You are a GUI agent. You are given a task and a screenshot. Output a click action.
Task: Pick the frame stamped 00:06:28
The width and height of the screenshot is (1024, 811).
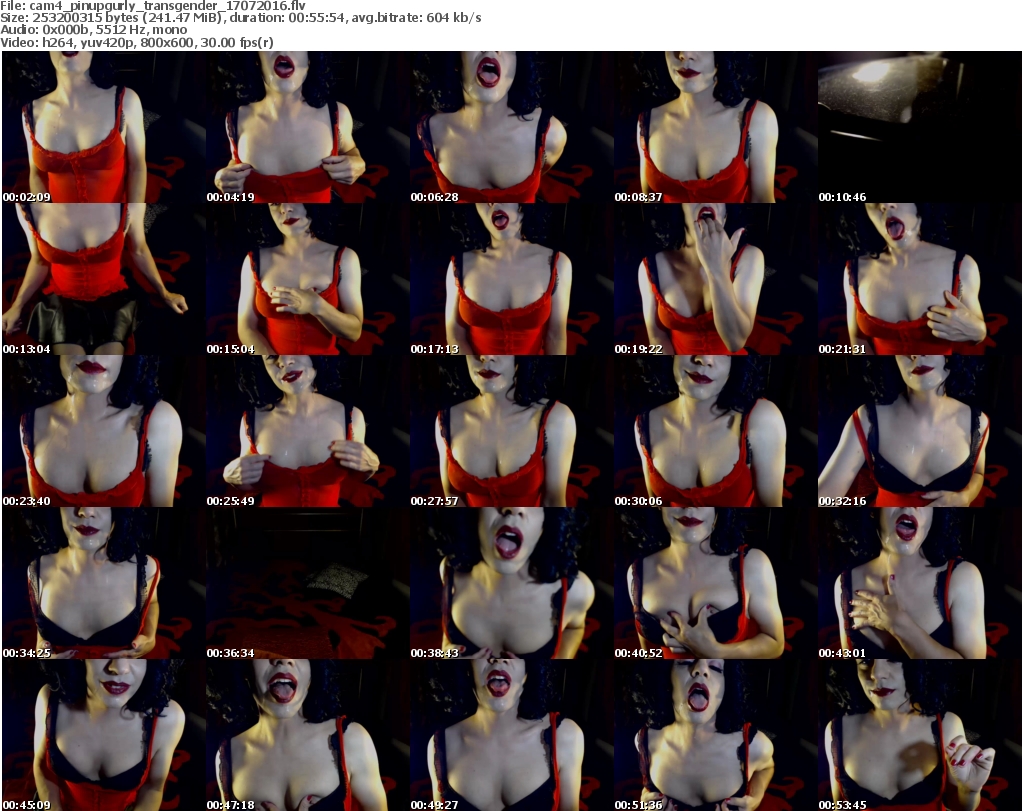pos(511,127)
